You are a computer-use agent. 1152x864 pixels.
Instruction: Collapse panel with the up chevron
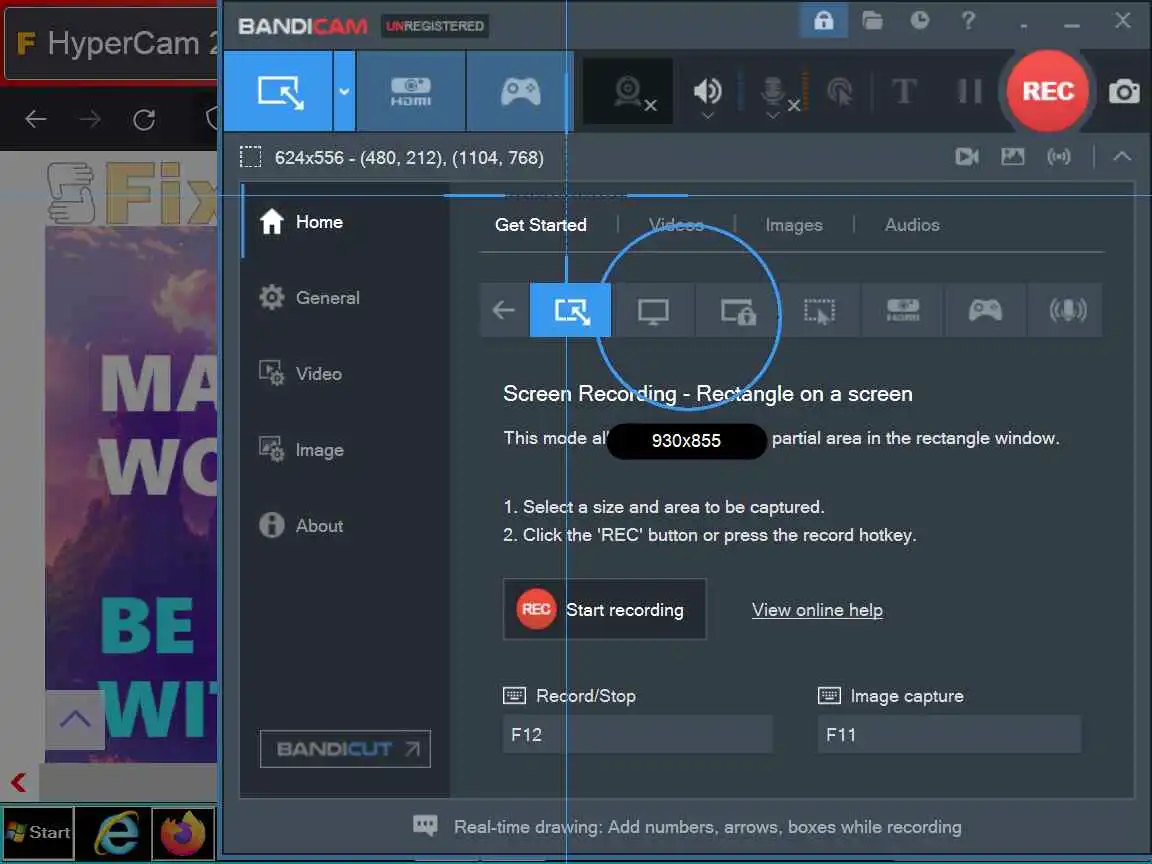1122,156
